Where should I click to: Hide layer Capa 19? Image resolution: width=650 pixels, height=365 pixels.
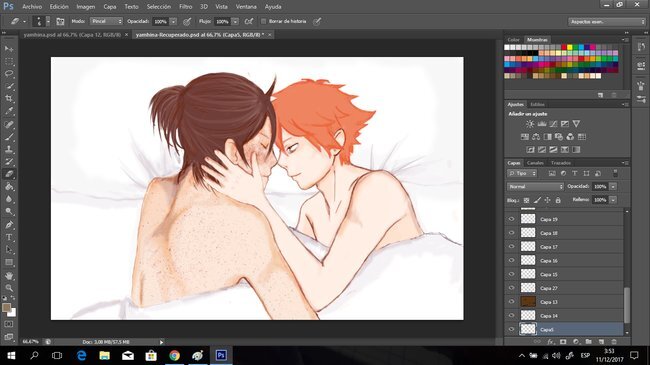coord(511,219)
